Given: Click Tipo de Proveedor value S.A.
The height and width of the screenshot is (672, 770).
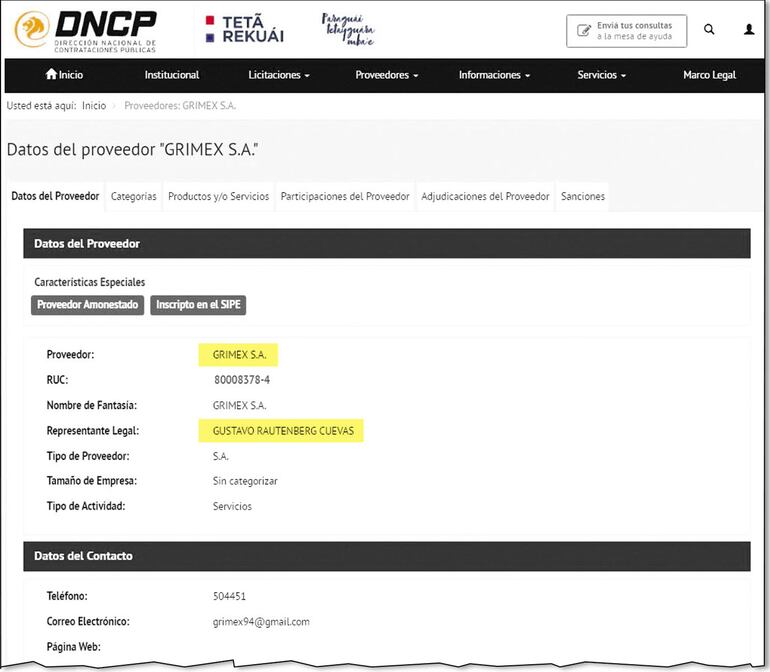Looking at the screenshot, I should tap(220, 456).
